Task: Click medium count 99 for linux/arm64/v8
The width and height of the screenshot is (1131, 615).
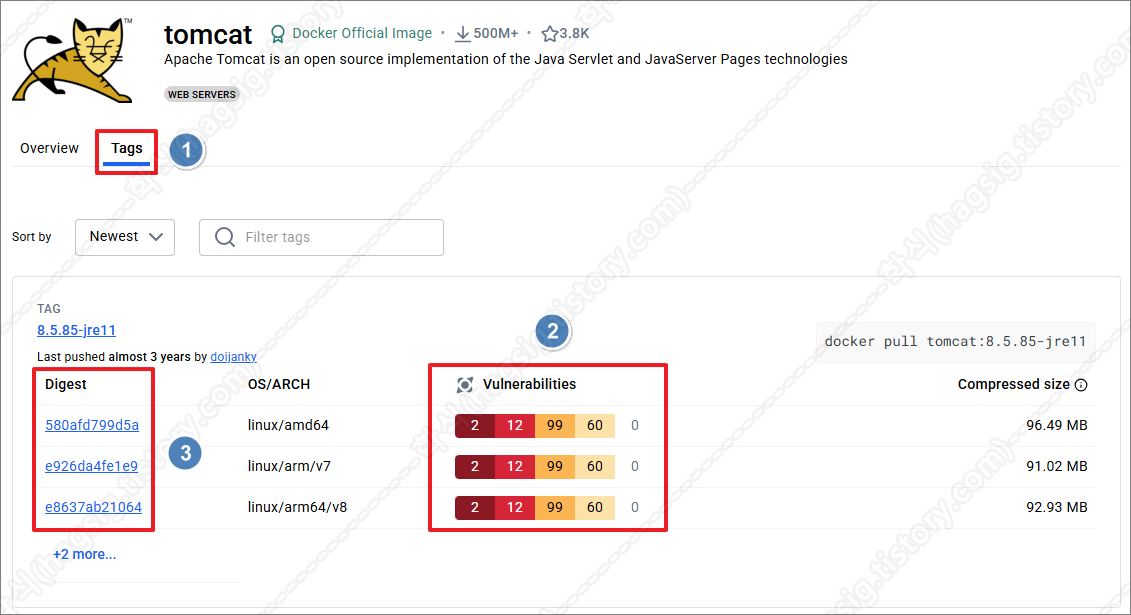Action: click(555, 508)
